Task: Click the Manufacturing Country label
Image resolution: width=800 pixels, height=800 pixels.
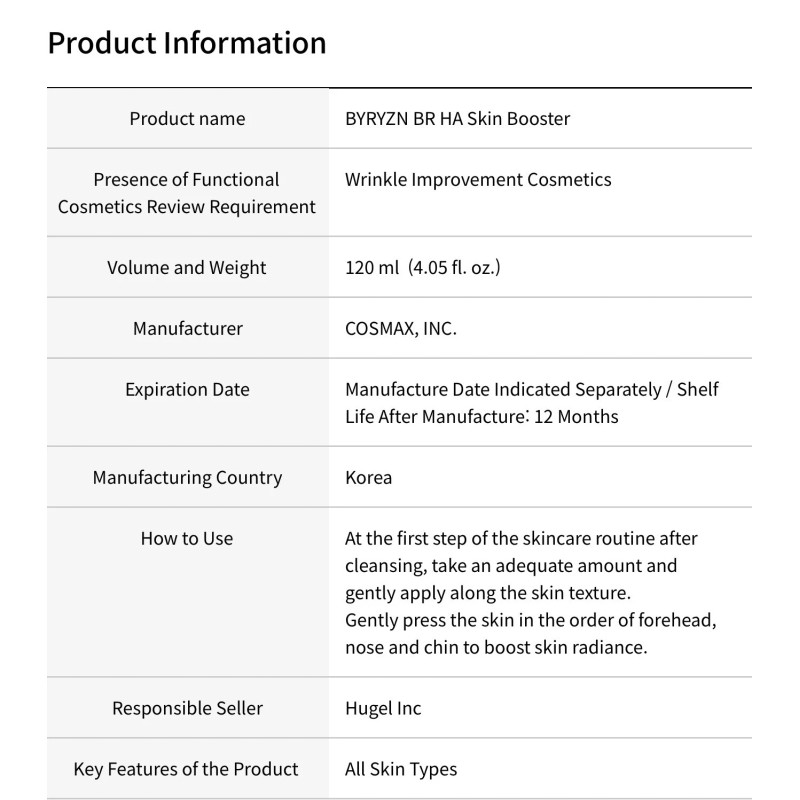Action: (x=187, y=478)
